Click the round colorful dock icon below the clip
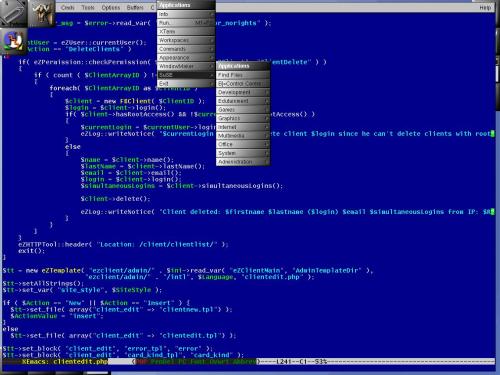The height and width of the screenshot is (375, 500). coord(13,41)
